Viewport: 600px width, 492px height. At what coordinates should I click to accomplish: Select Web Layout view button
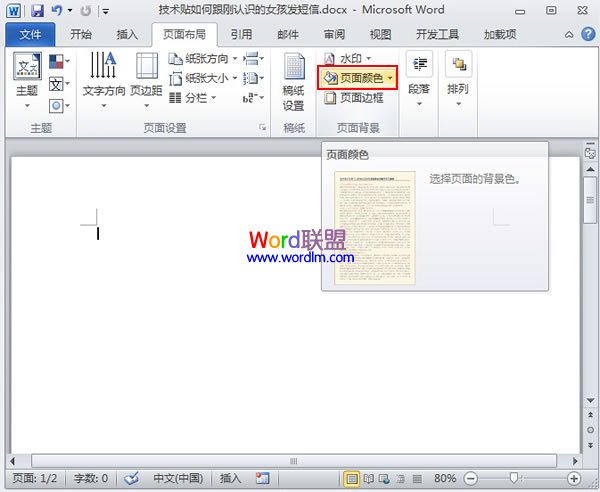(x=384, y=478)
